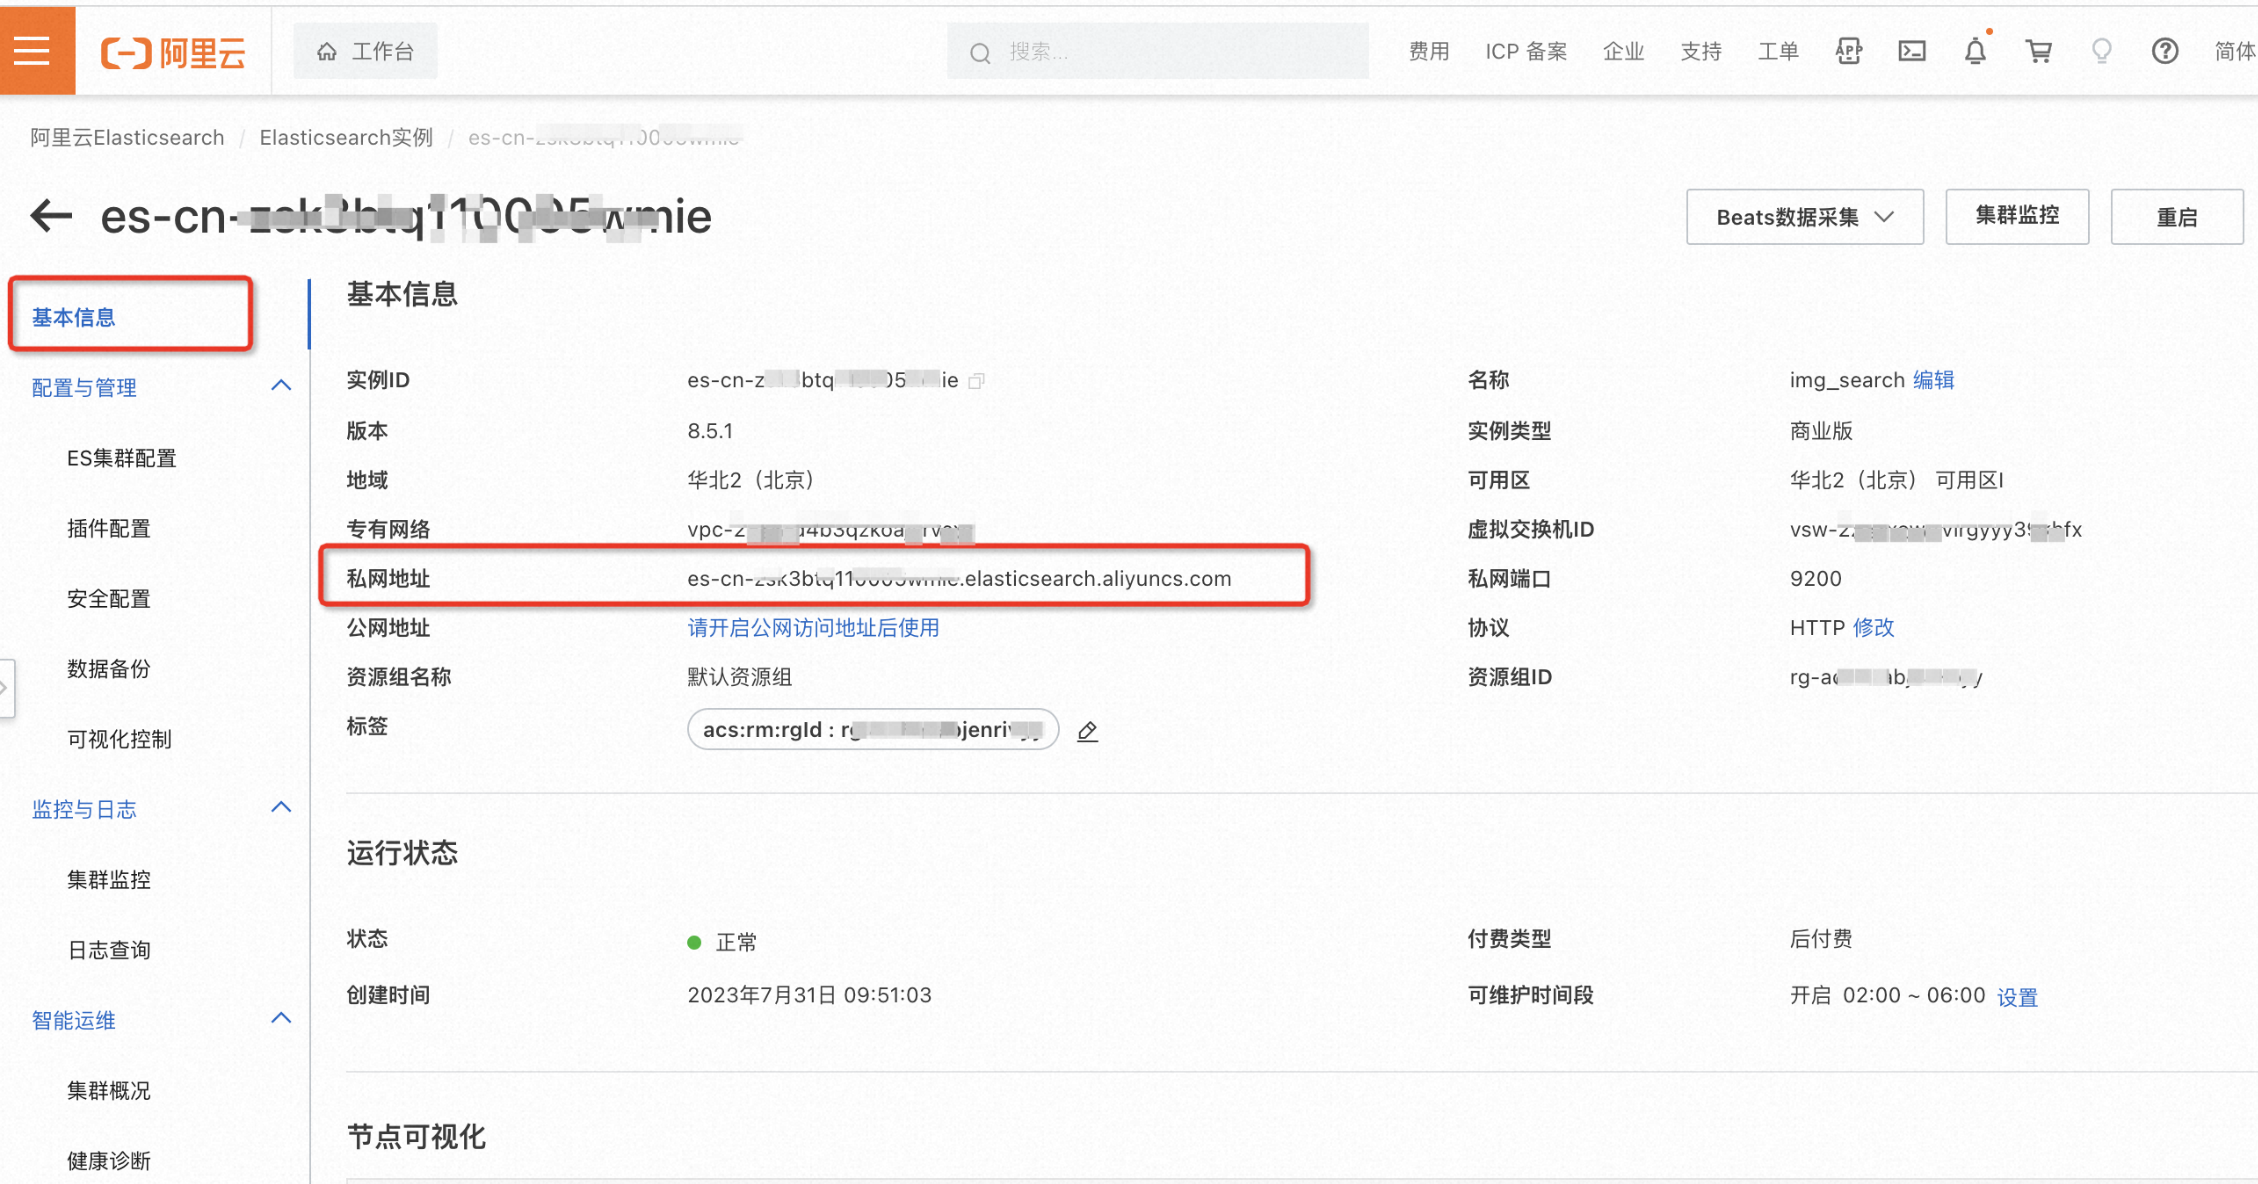This screenshot has height=1184, width=2258.
Task: Click the back arrow beside instance name
Action: (x=51, y=216)
